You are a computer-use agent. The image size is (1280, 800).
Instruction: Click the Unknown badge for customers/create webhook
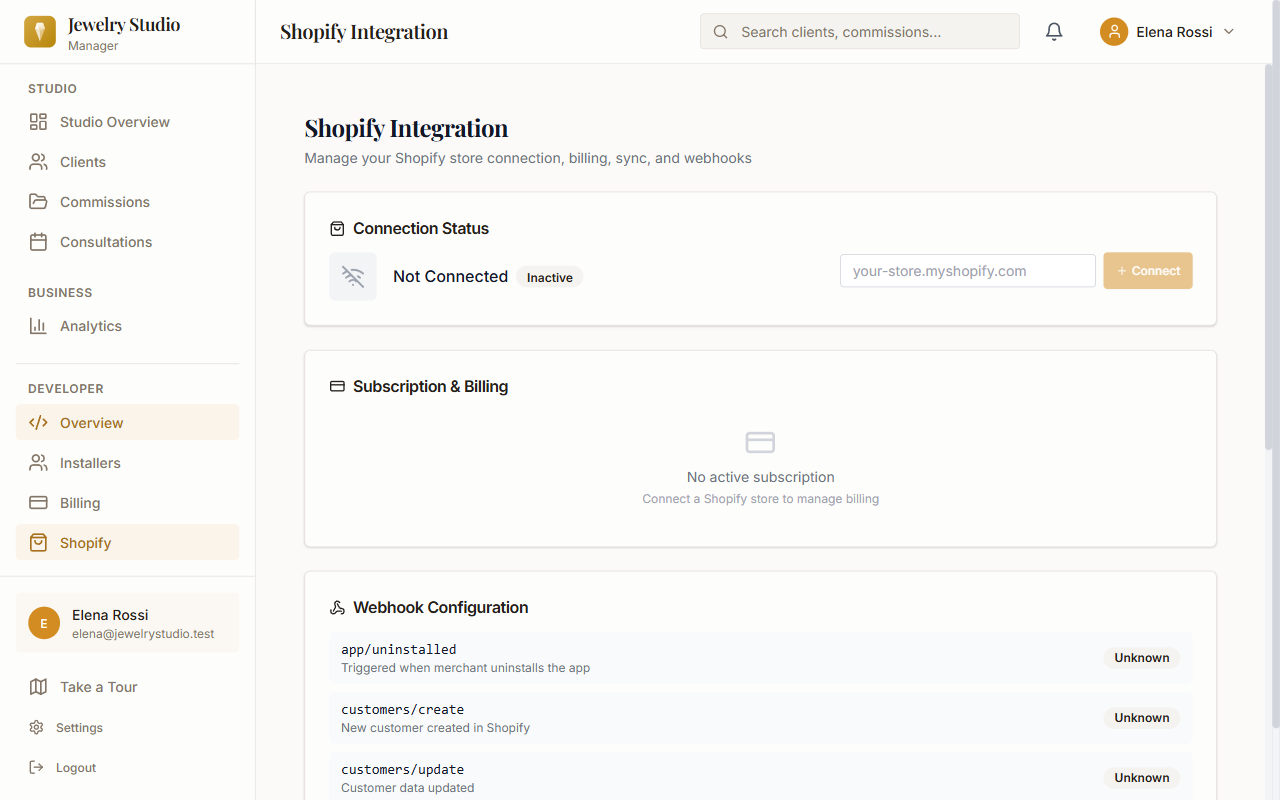click(1141, 717)
